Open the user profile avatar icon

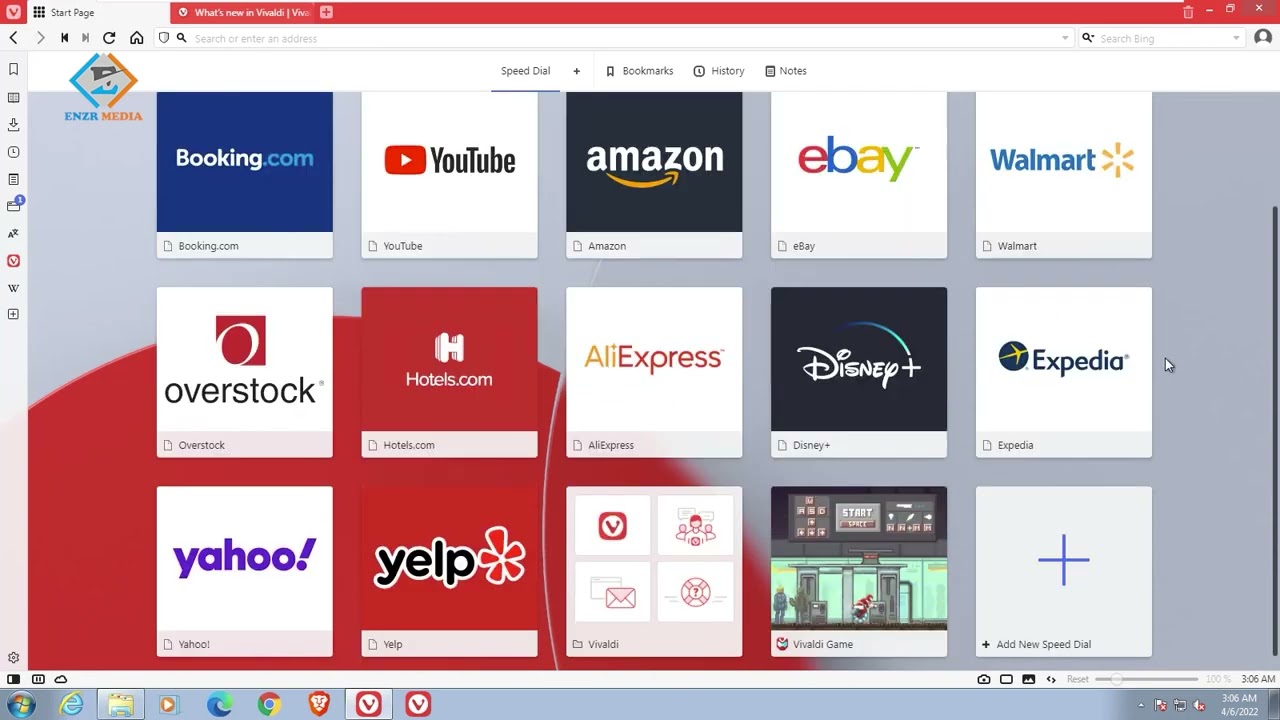1262,38
